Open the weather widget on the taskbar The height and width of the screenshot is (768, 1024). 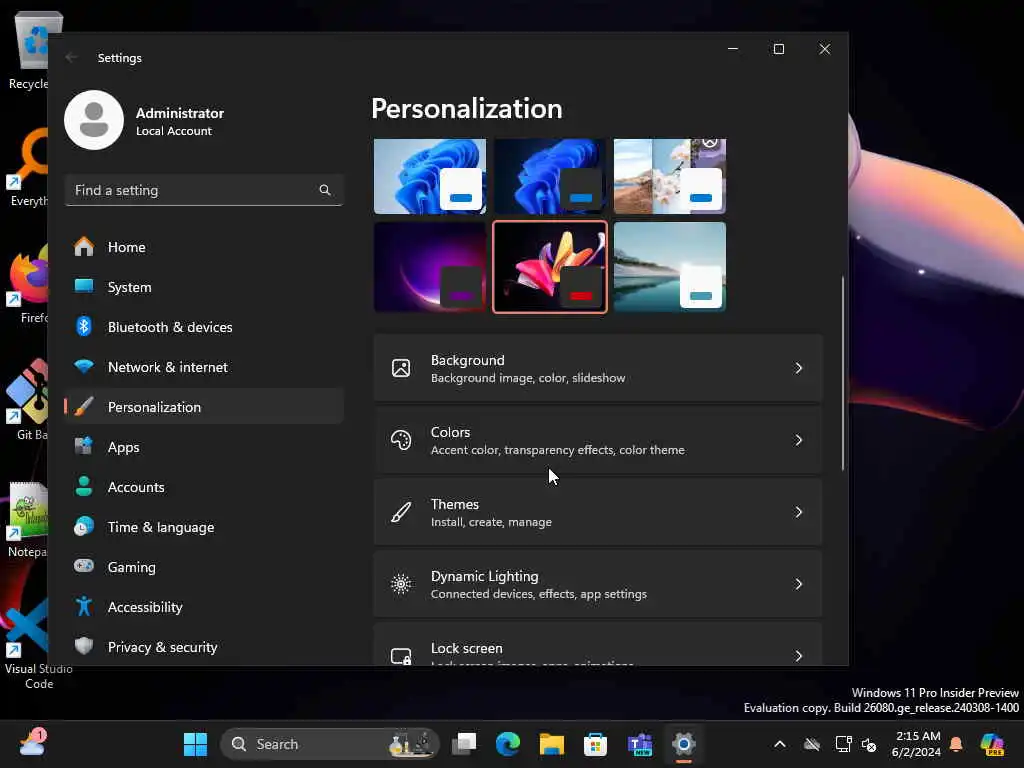[33, 743]
